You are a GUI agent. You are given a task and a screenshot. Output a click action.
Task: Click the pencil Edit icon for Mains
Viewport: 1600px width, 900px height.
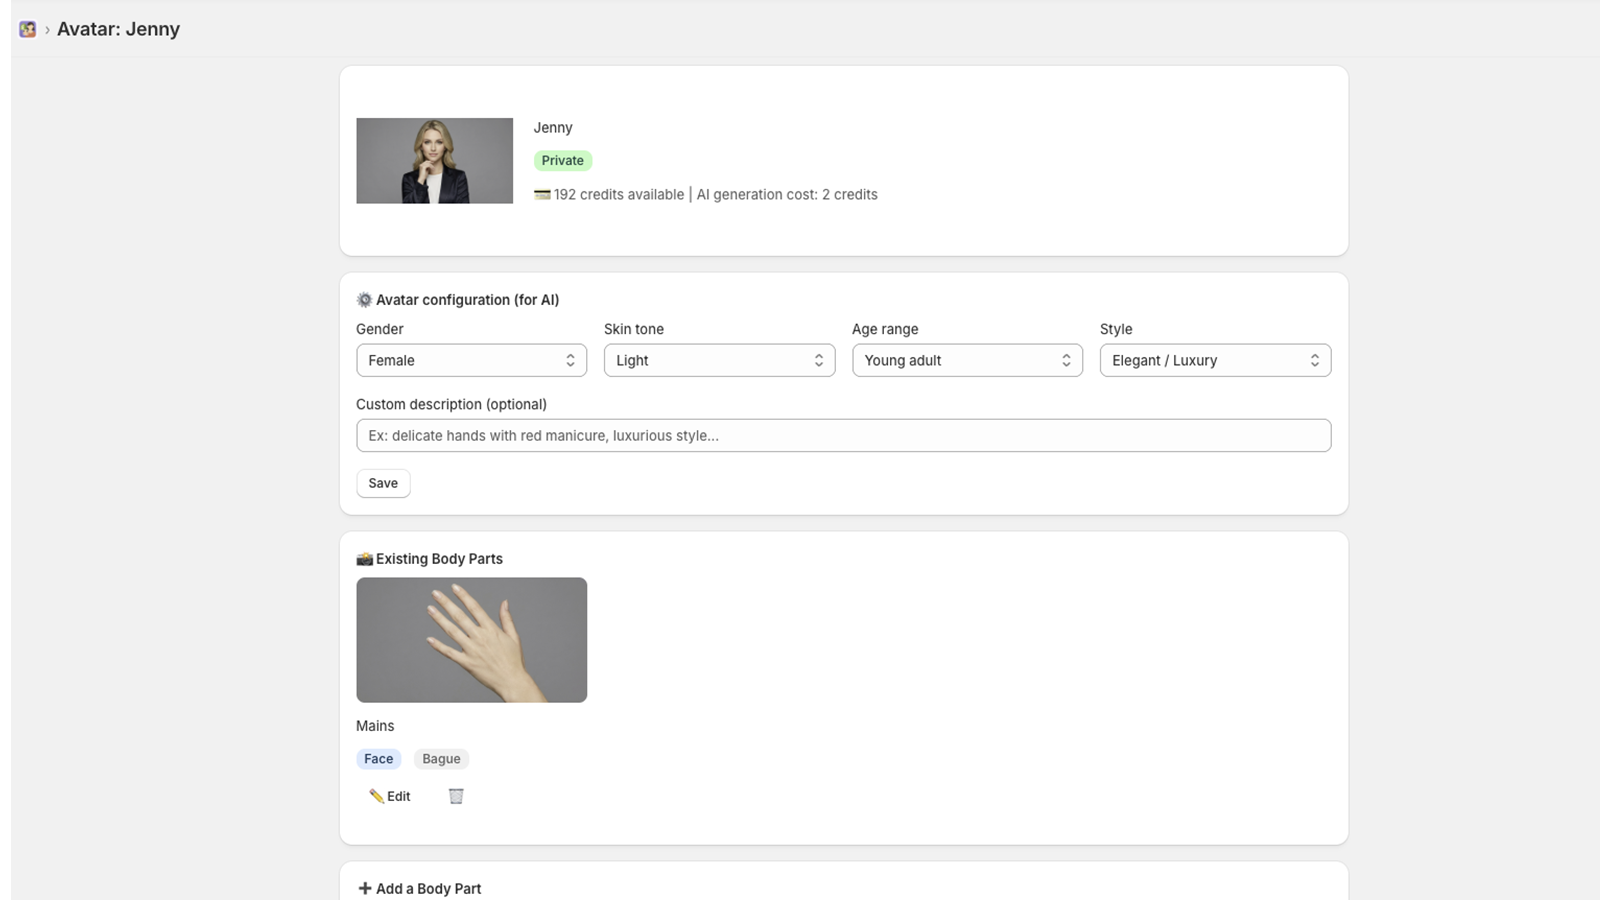point(388,796)
